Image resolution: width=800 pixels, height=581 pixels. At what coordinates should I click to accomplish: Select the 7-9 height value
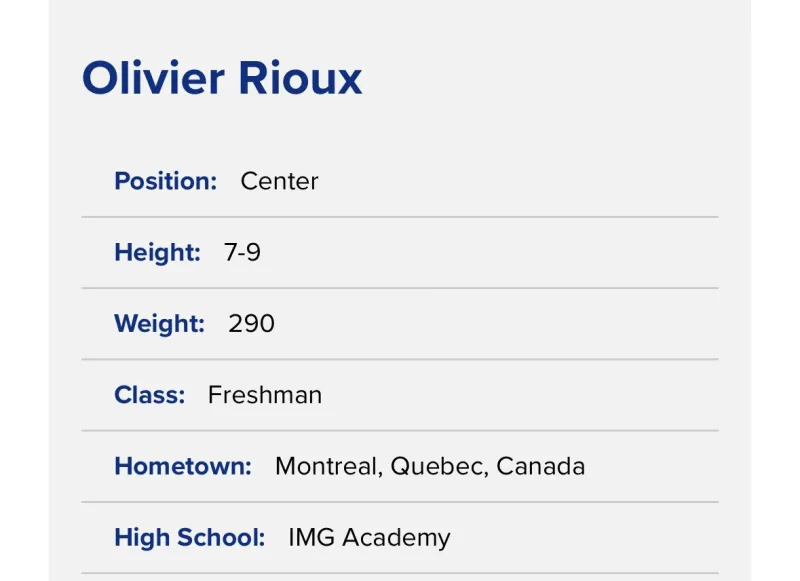point(242,252)
